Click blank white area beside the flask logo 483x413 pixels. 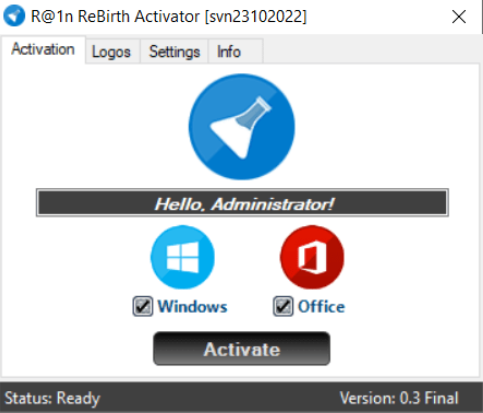[383, 127]
